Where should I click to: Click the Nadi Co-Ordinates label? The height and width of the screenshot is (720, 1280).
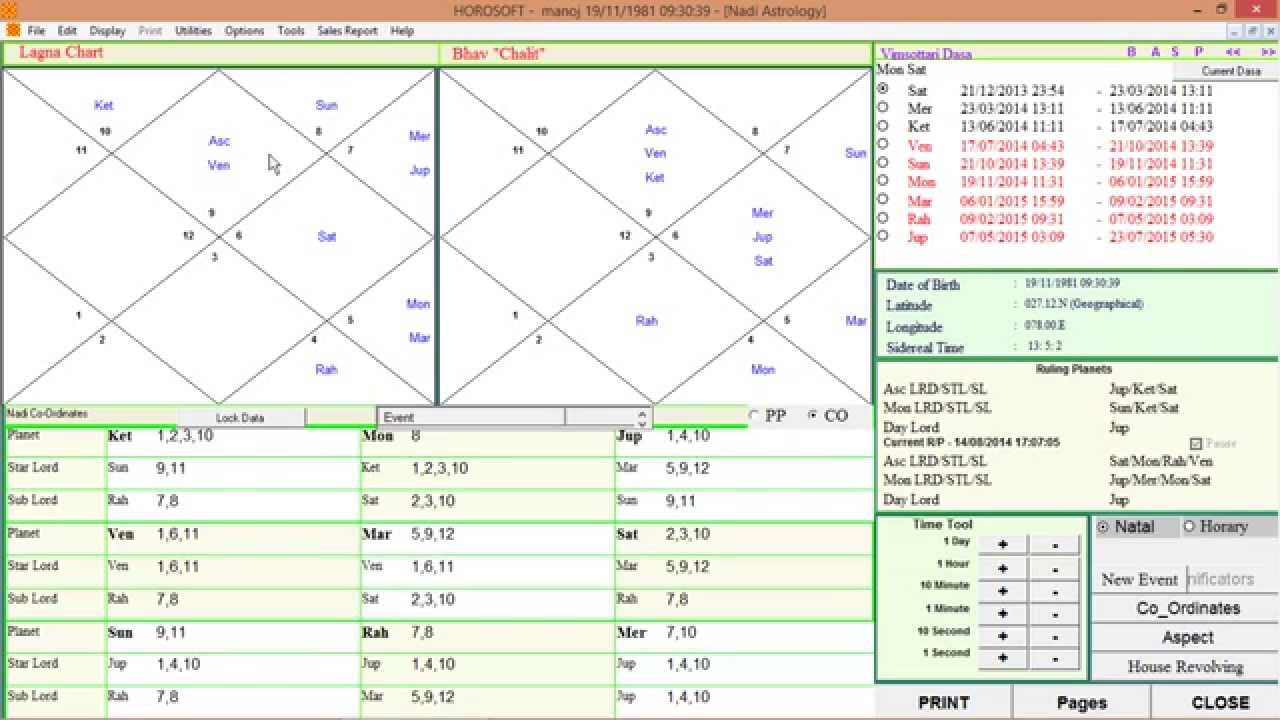point(47,413)
